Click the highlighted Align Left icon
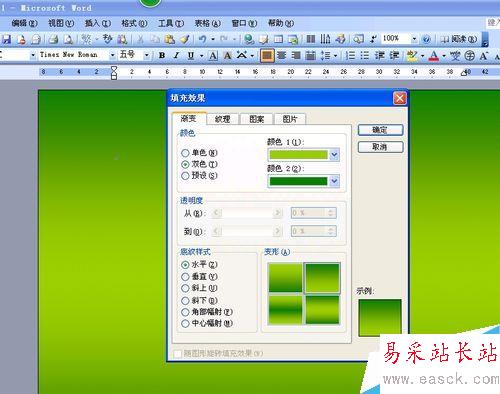 (x=267, y=55)
